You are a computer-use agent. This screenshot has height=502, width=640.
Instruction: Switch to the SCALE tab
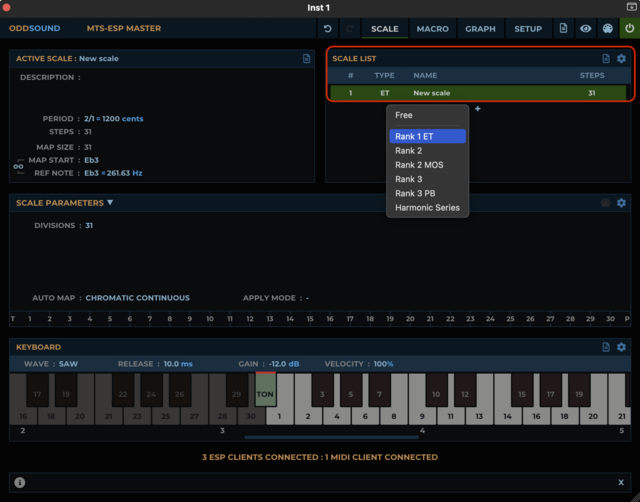(384, 29)
